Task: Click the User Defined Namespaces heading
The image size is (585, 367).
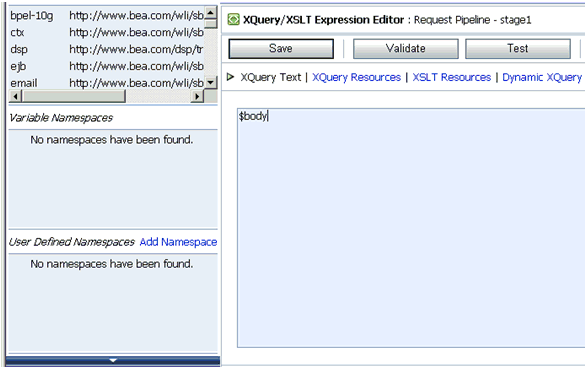Action: (x=71, y=242)
